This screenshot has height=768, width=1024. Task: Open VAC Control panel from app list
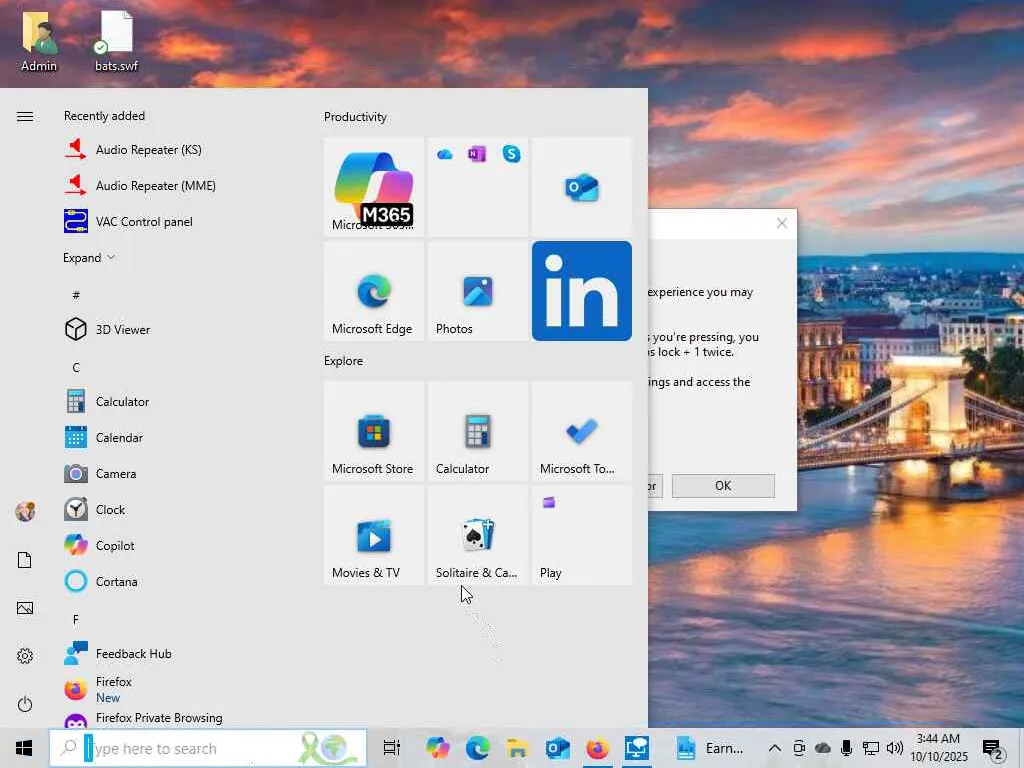(x=144, y=222)
